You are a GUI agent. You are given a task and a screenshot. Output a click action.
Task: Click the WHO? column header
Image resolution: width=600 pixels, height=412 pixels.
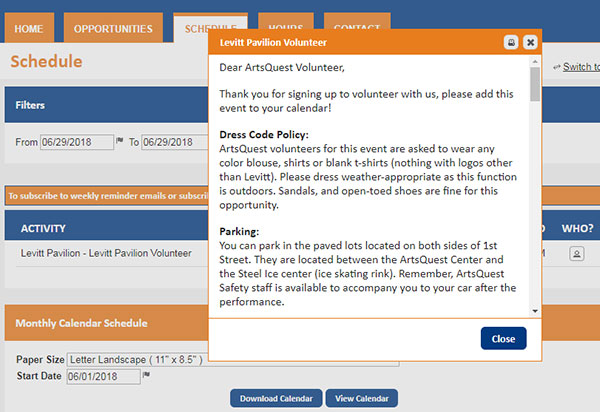pyautogui.click(x=577, y=228)
